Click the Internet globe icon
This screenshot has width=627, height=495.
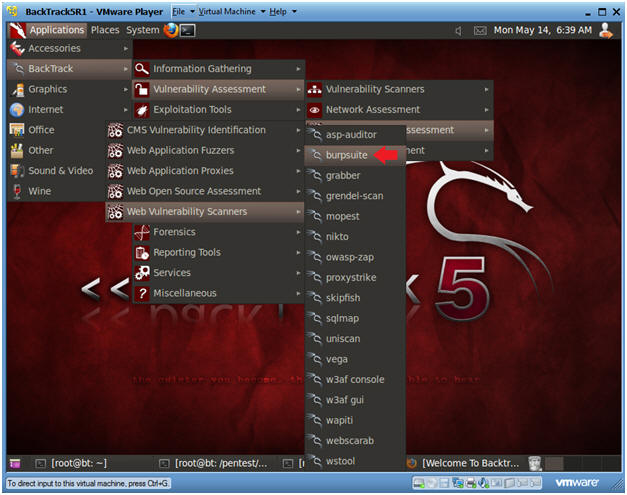[17, 110]
